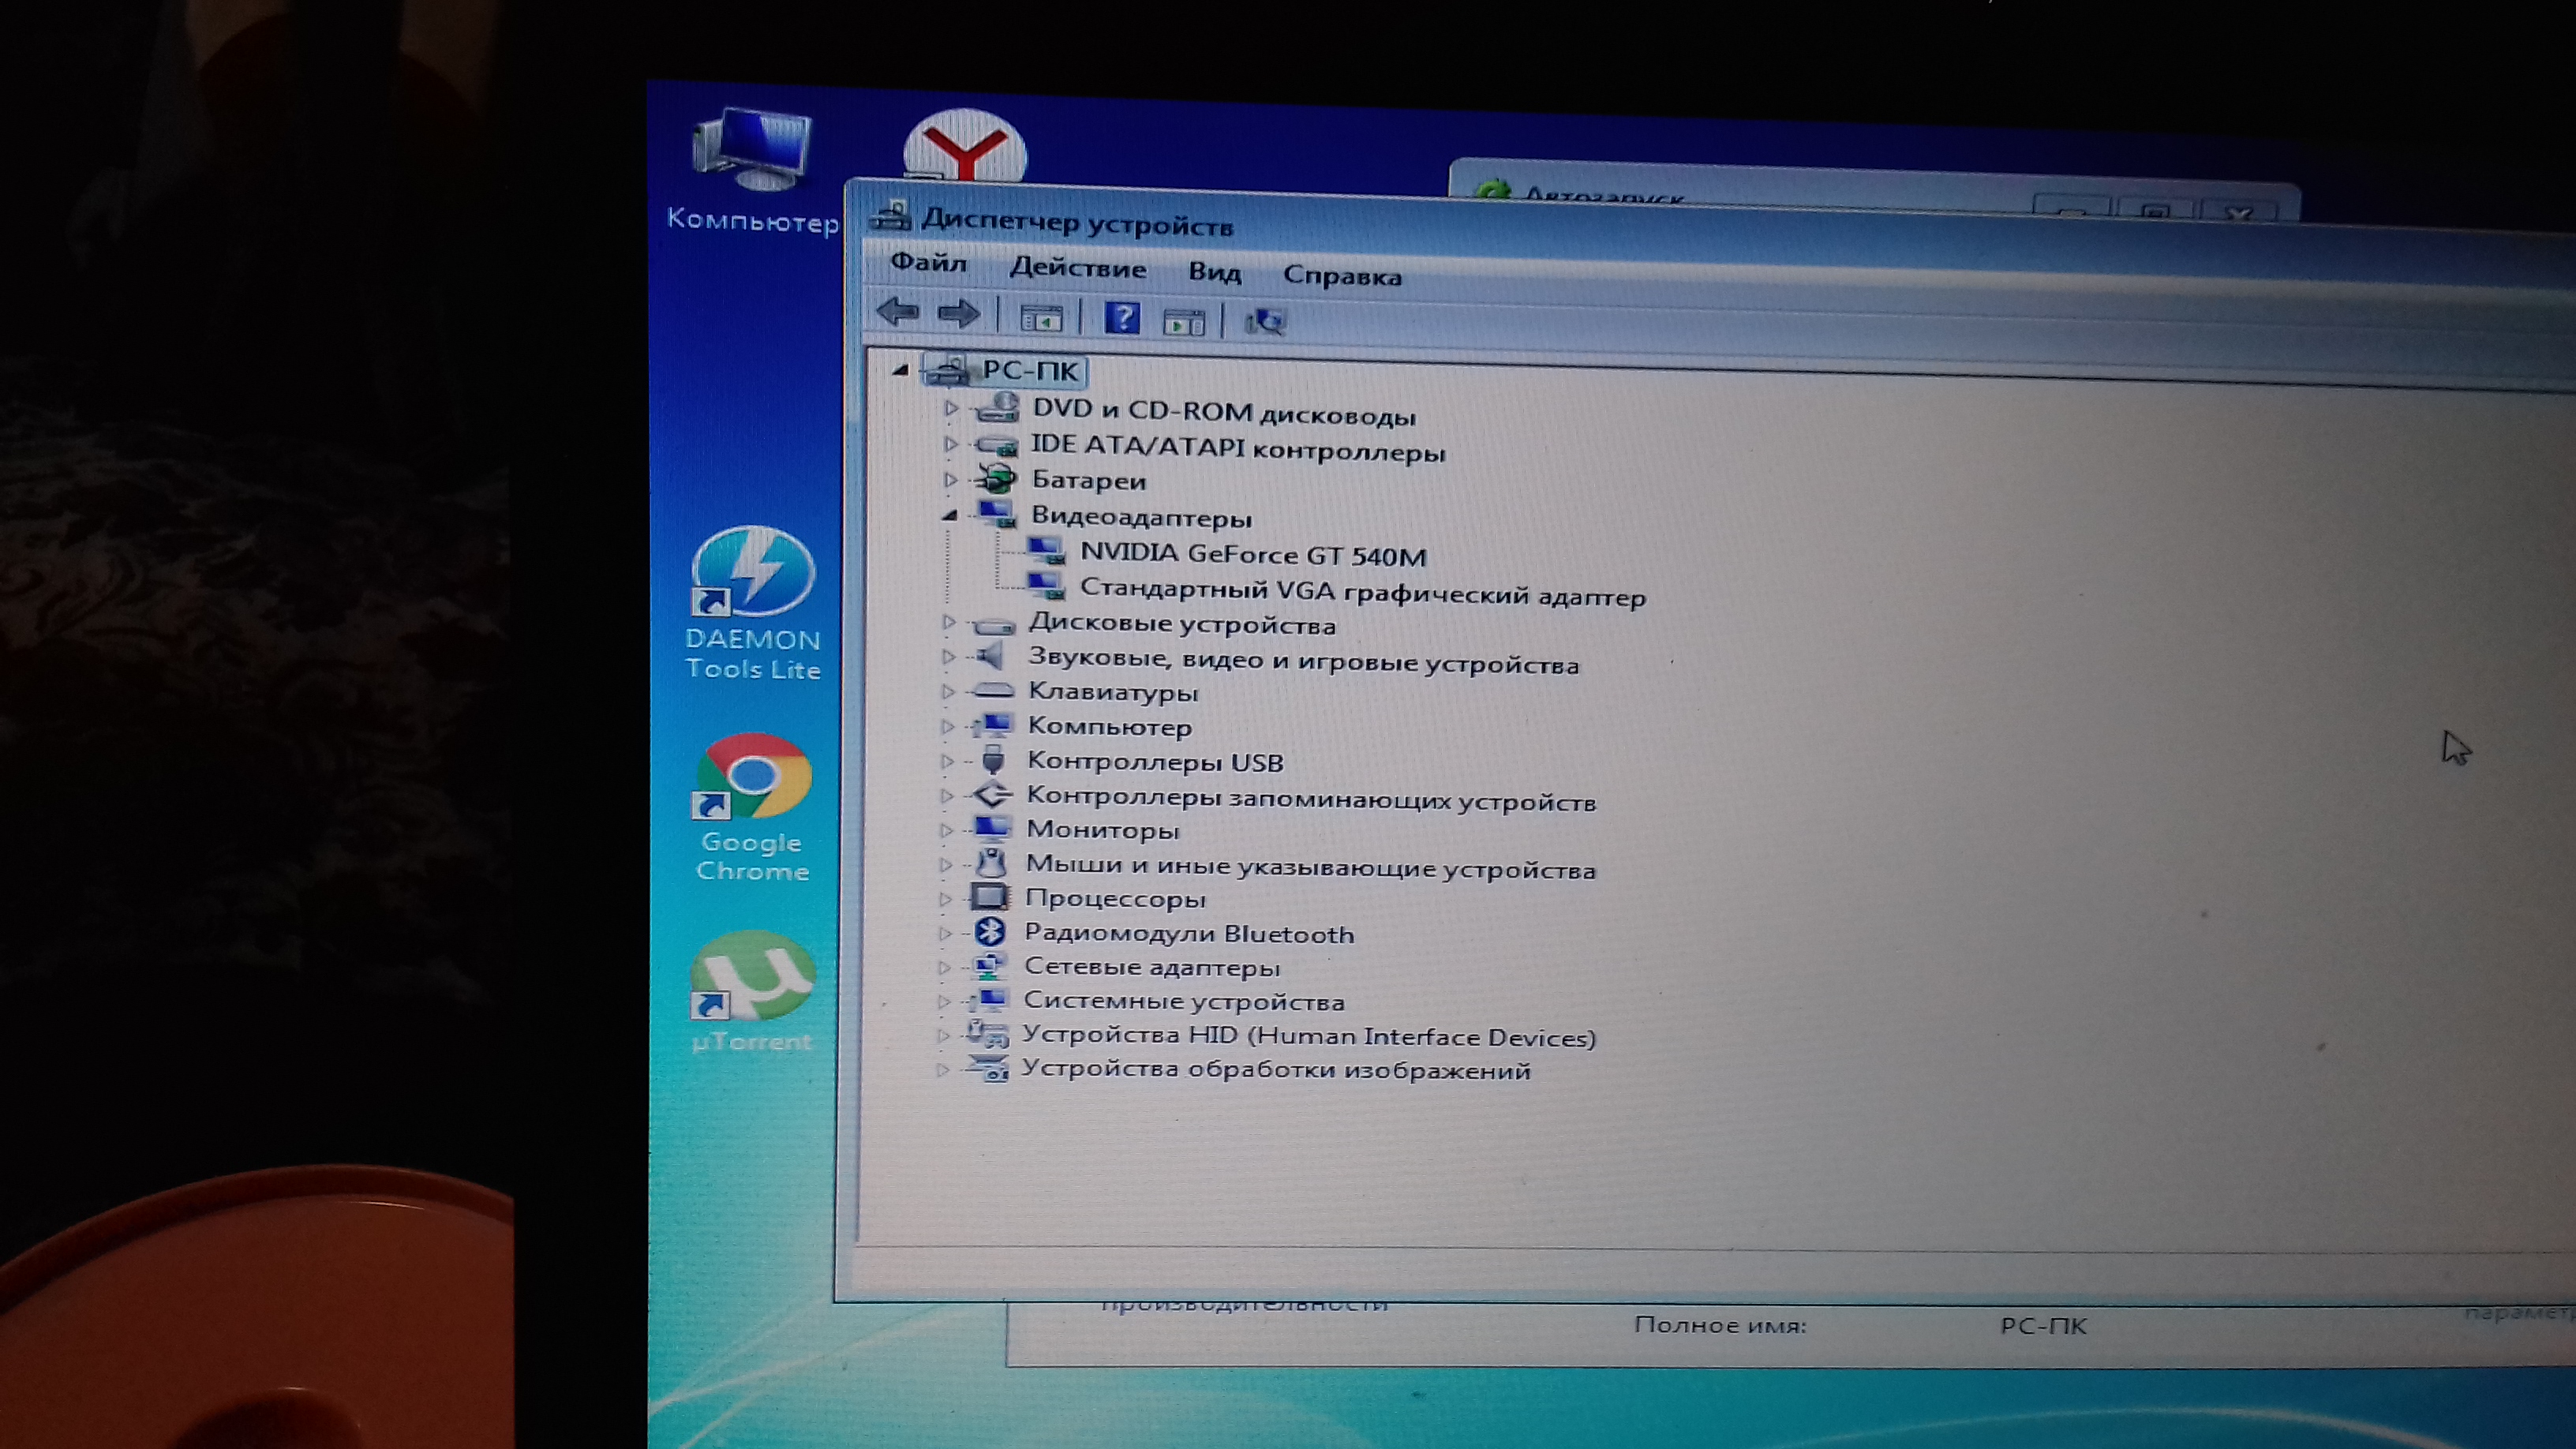2576x1449 pixels.
Task: Click the Устройства обработки изображений camera icon
Action: point(987,1068)
